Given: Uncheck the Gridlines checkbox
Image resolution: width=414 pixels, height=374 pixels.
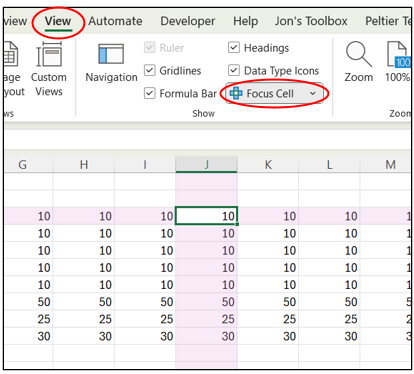Looking at the screenshot, I should [x=150, y=70].
